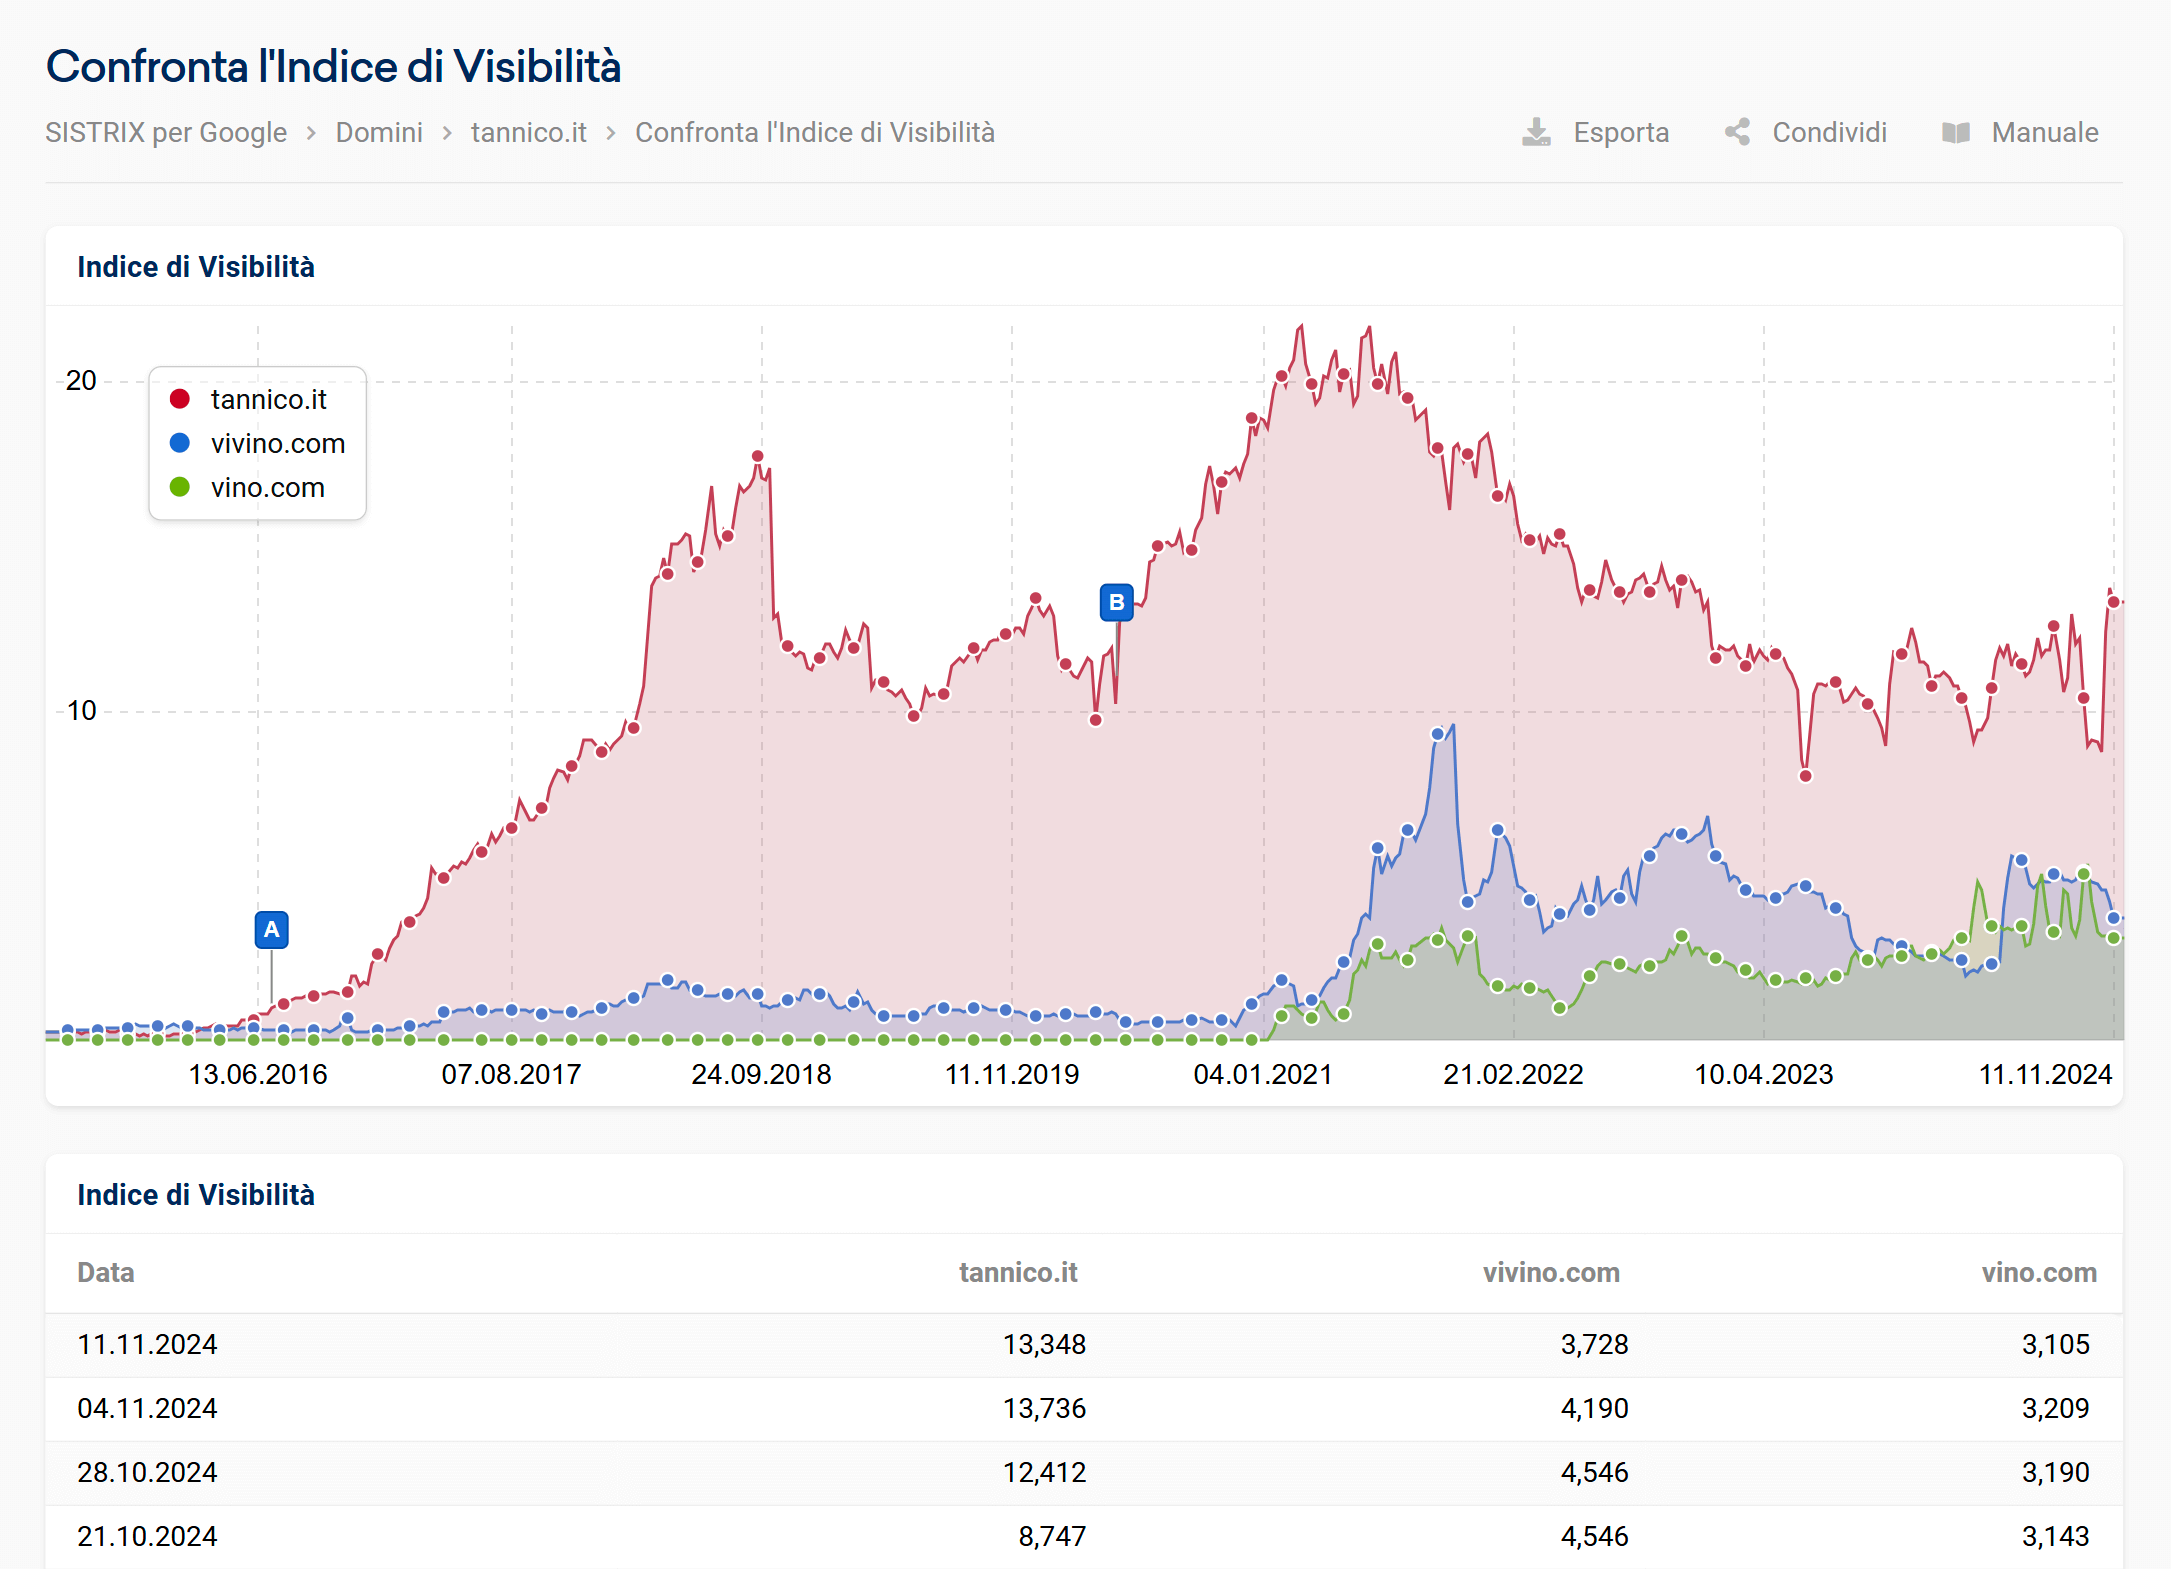2171x1569 pixels.
Task: Click value 3,190 in vino.com column
Action: (2055, 1472)
